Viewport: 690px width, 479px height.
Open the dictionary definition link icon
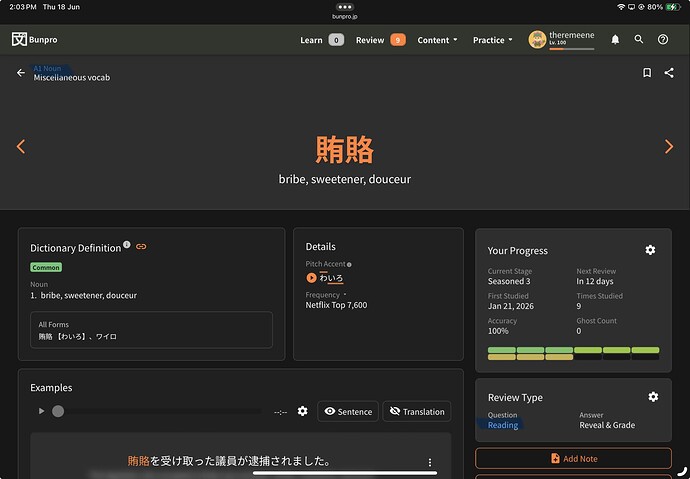(x=141, y=247)
